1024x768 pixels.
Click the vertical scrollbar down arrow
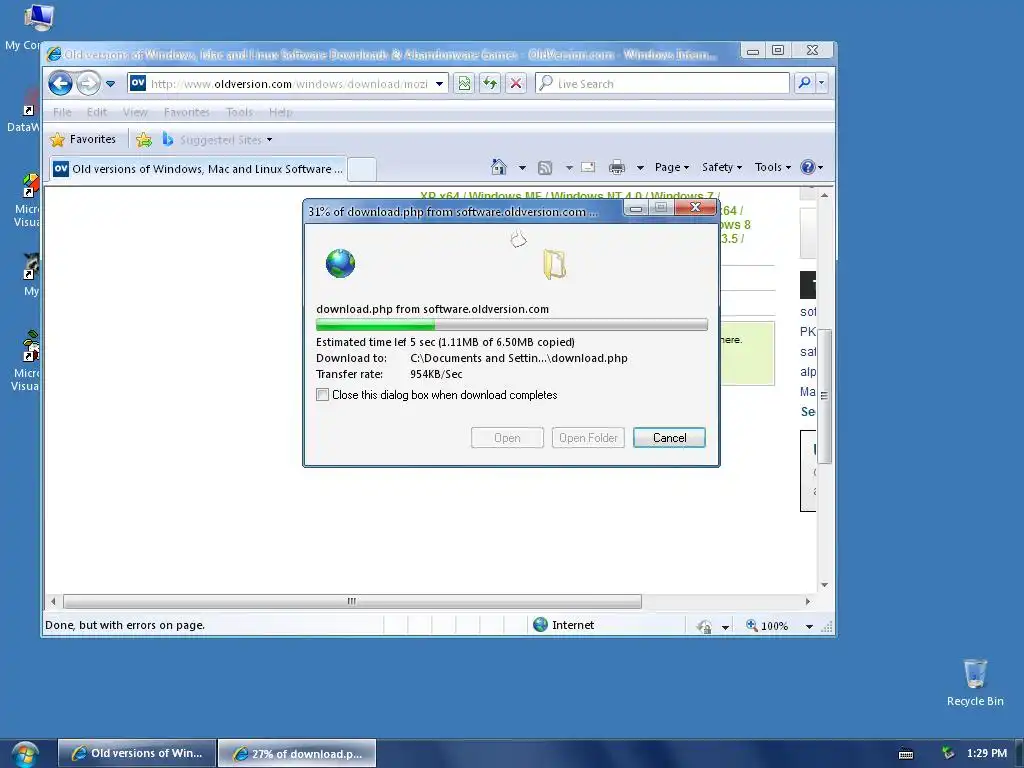coord(825,584)
